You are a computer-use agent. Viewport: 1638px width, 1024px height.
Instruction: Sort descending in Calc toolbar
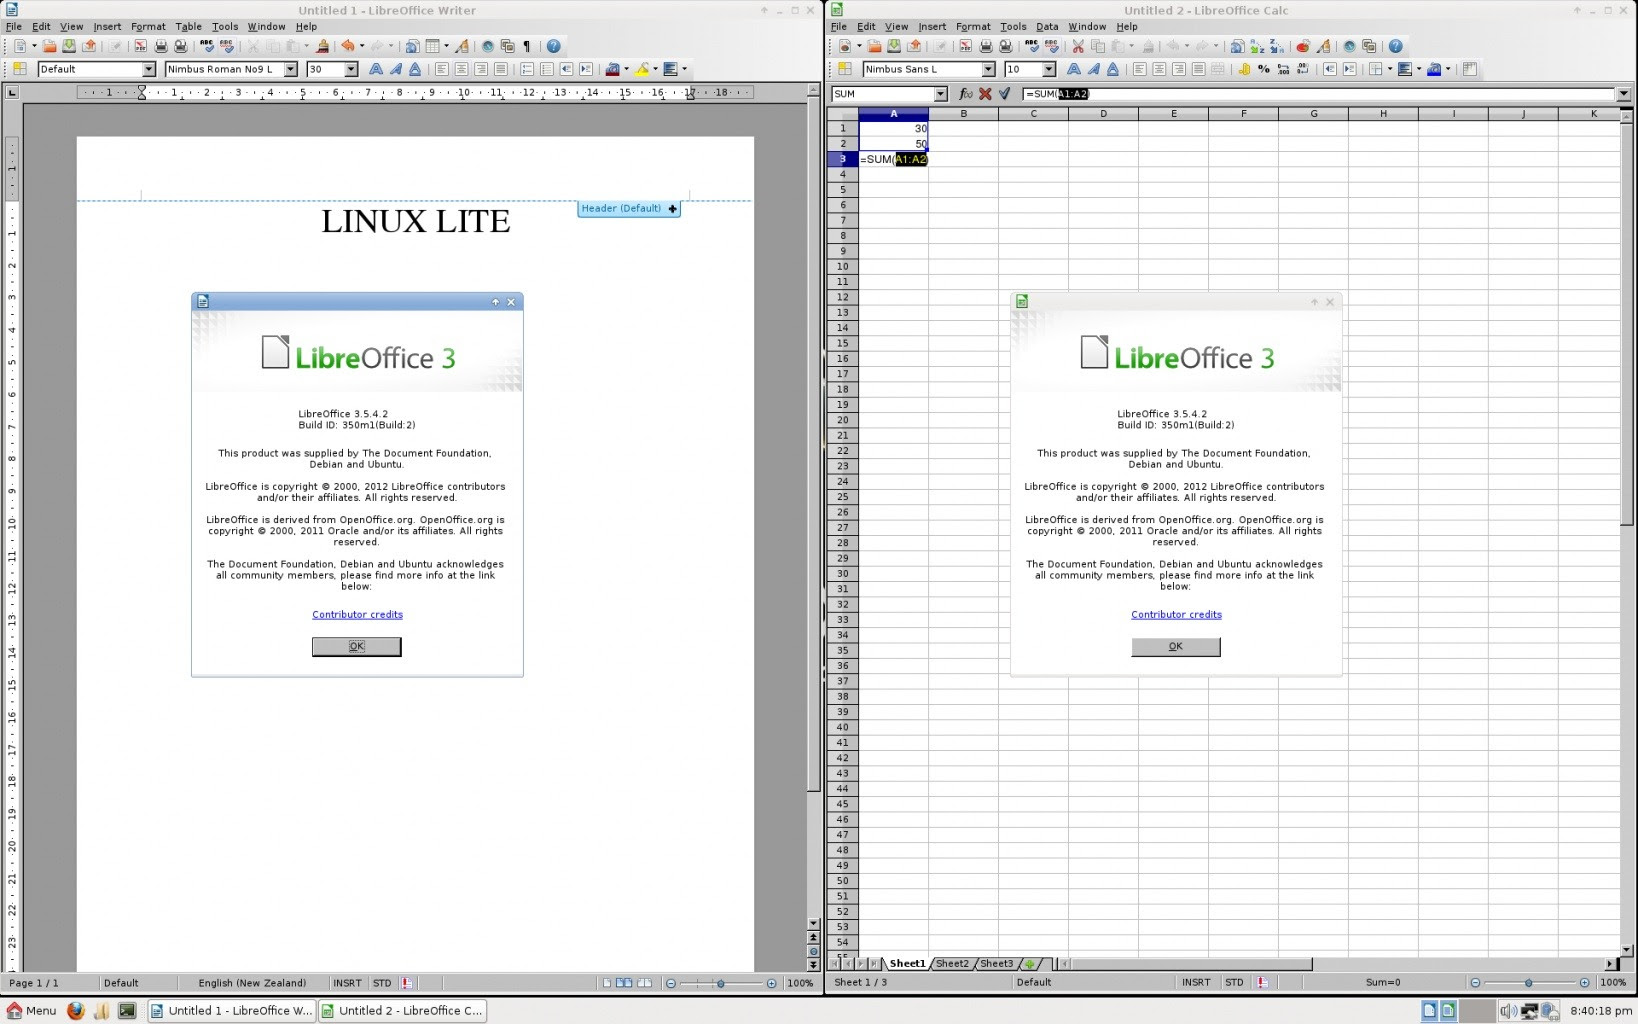1276,46
